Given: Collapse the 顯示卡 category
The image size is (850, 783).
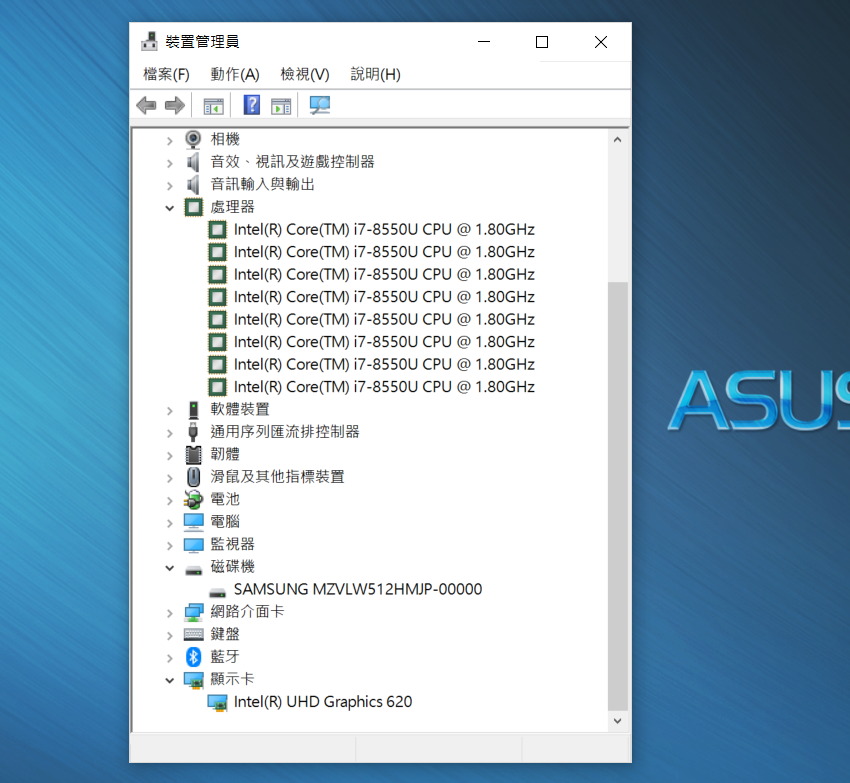Looking at the screenshot, I should coord(170,680).
